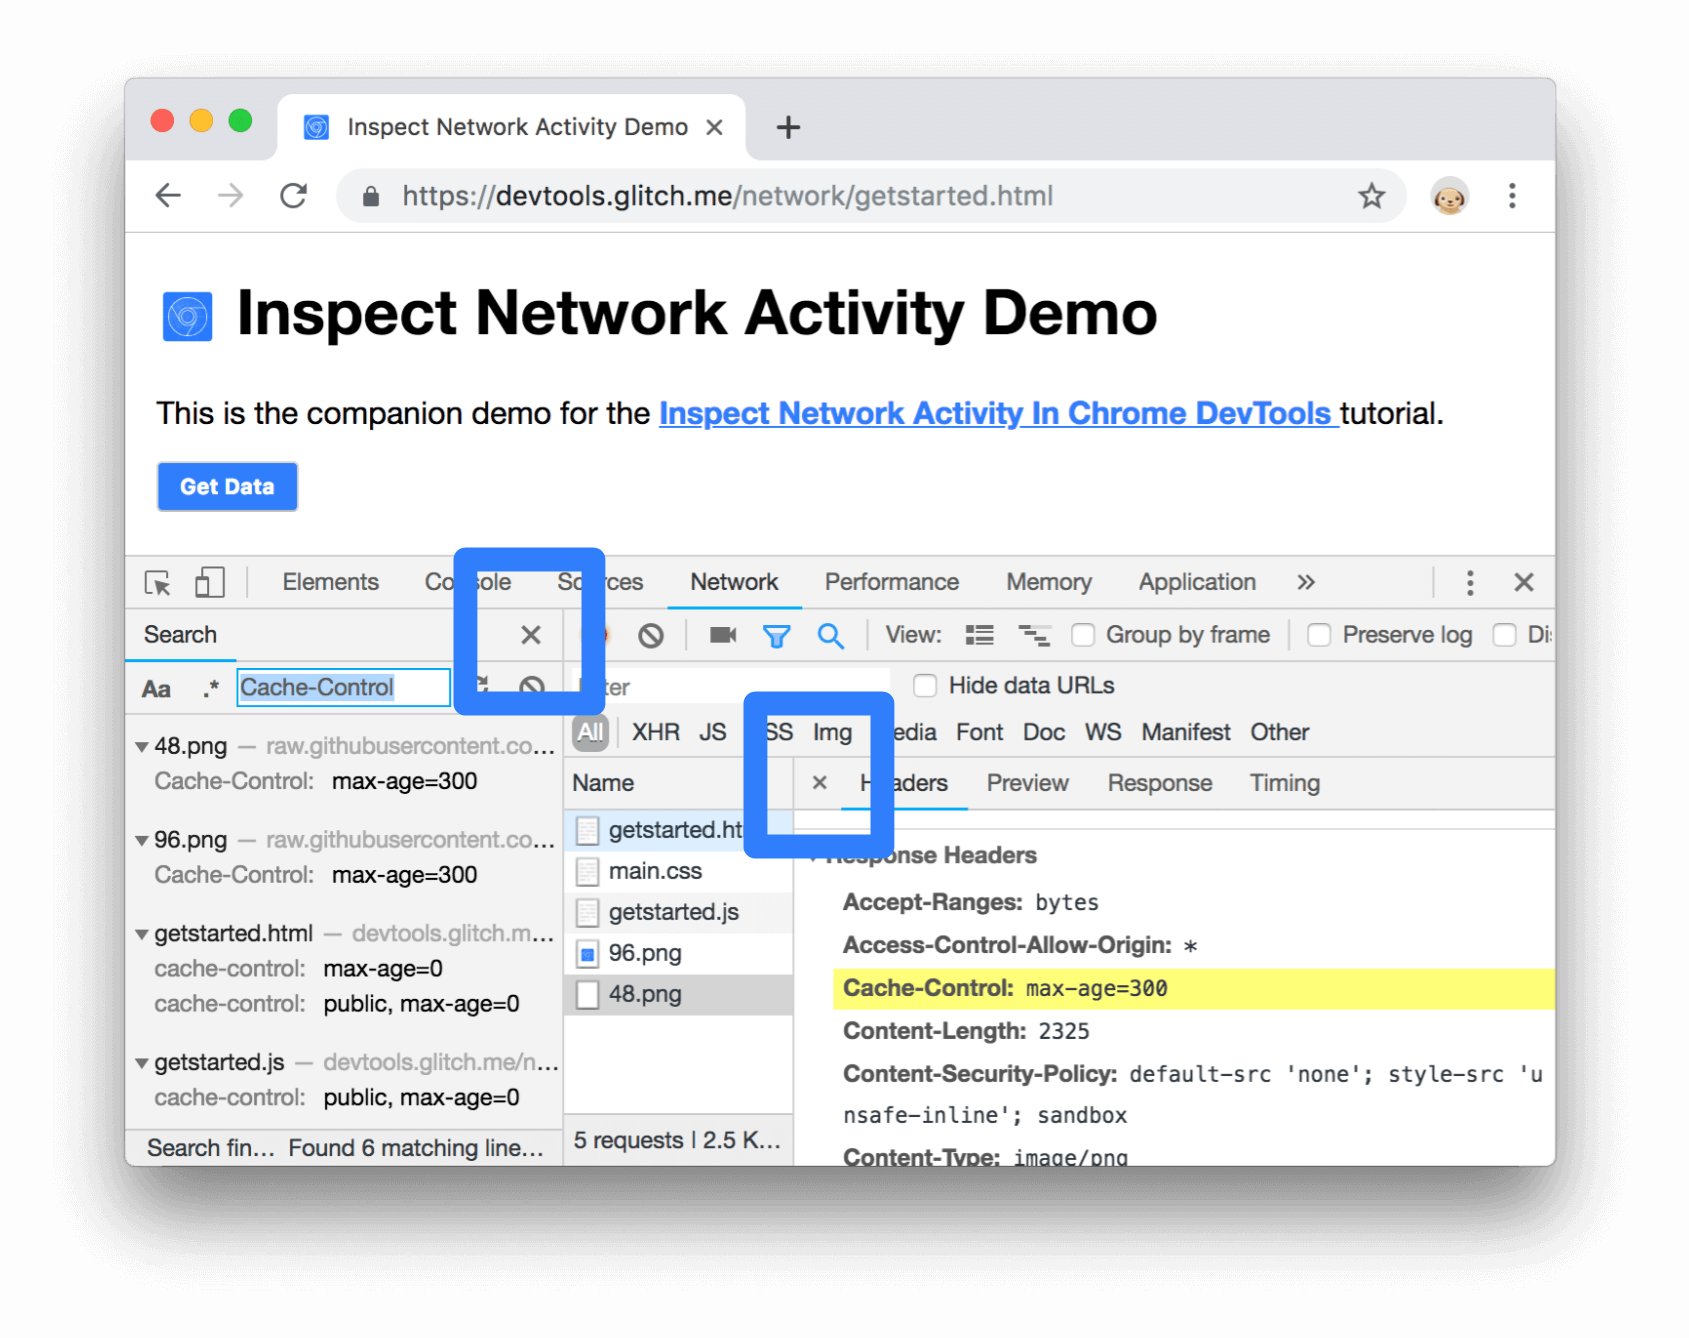Click highlighted Cache-Control: max-age=300 header
The width and height of the screenshot is (1689, 1338).
point(1193,988)
